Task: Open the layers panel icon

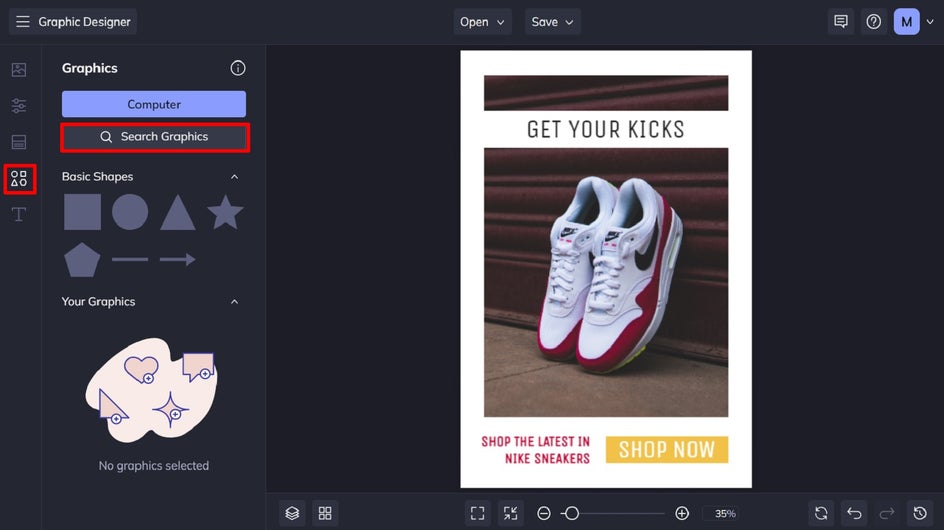Action: click(x=292, y=513)
